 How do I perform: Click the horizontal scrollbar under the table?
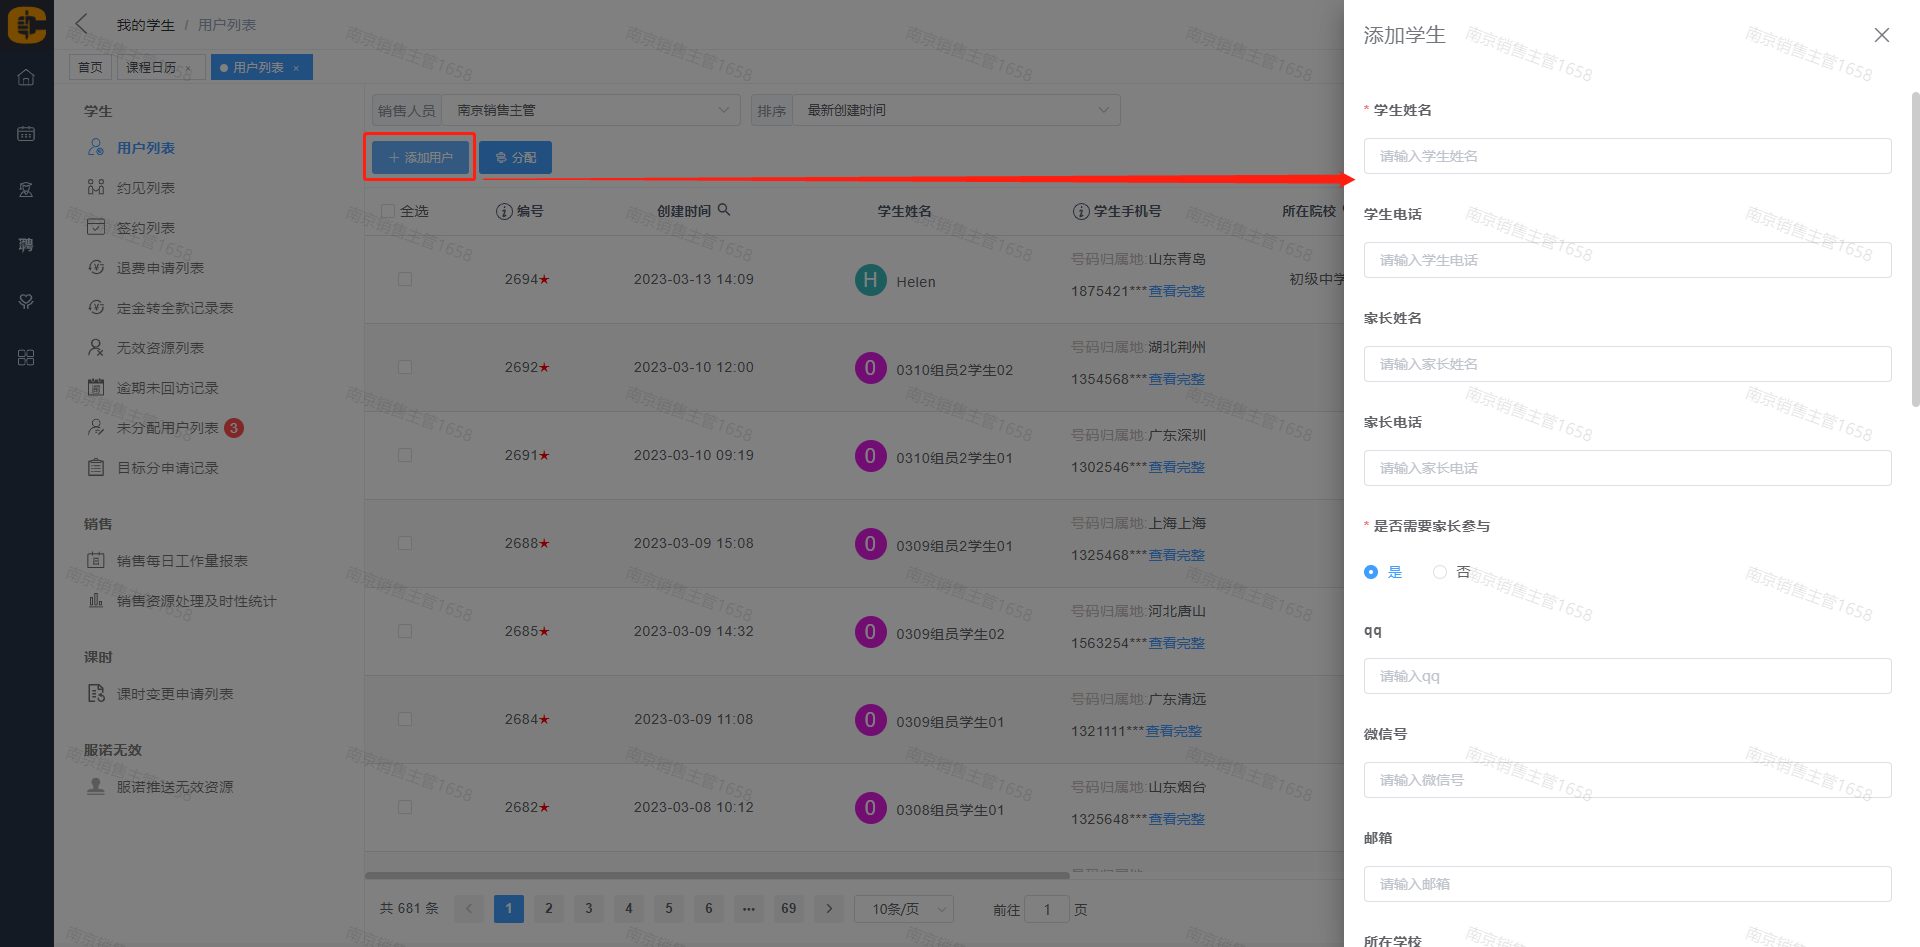pos(716,875)
